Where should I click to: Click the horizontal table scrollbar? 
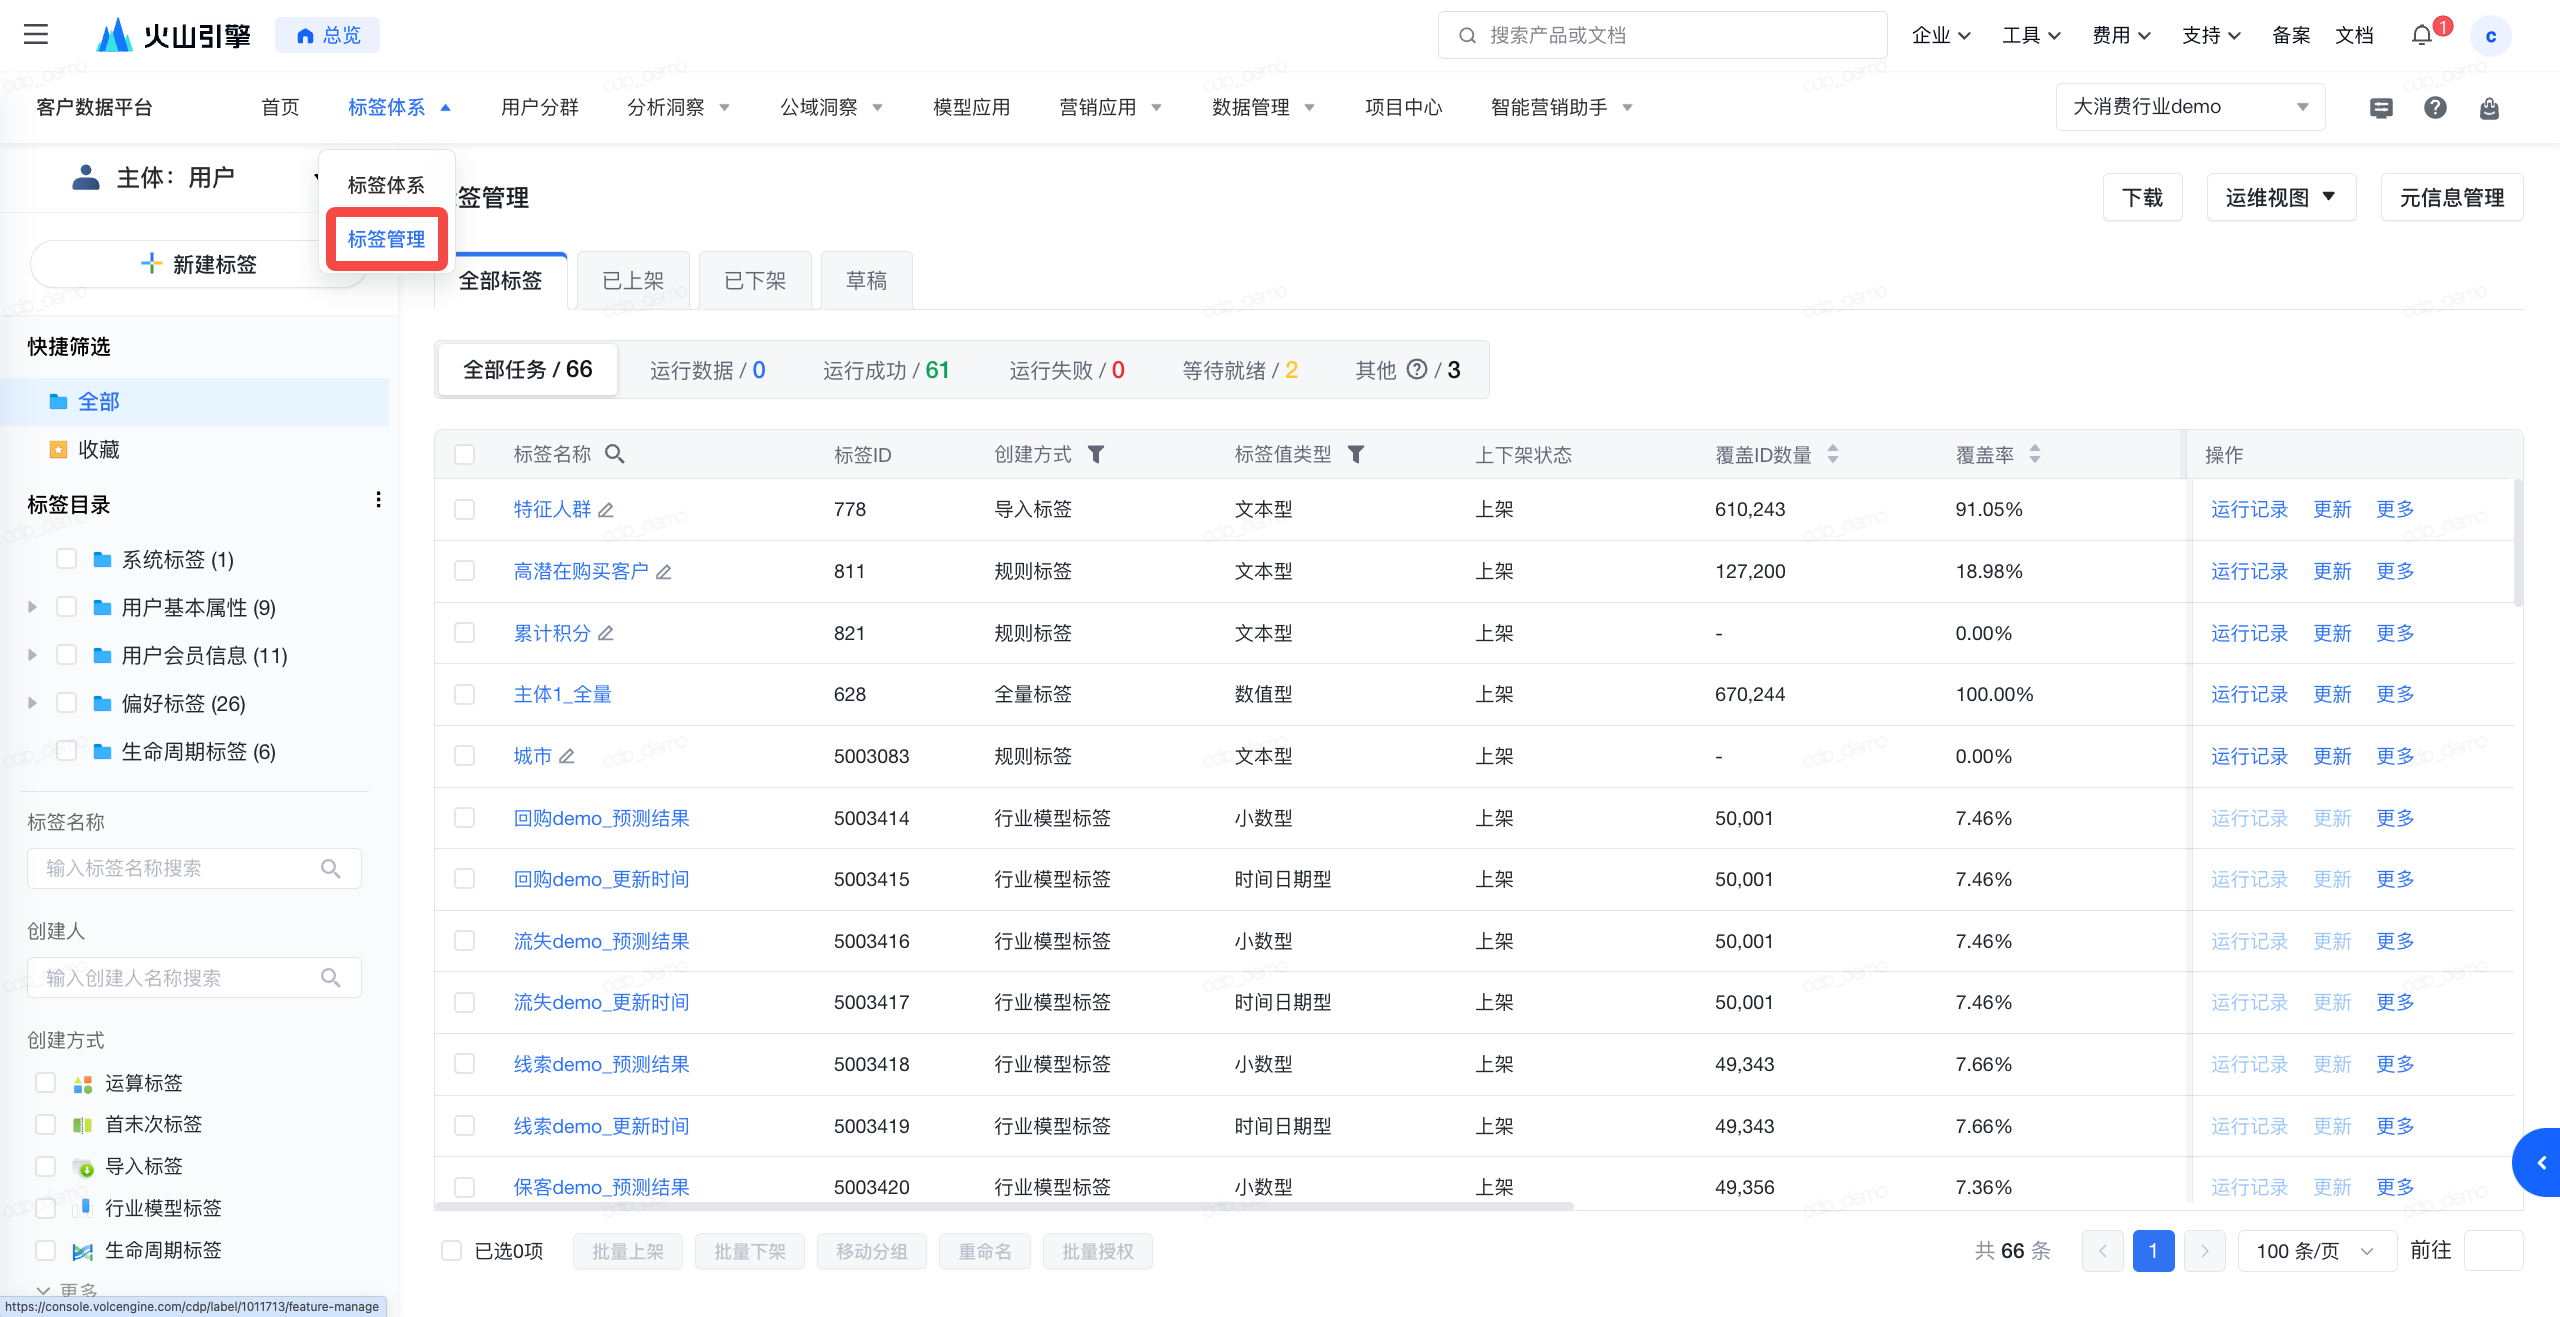[1004, 1206]
